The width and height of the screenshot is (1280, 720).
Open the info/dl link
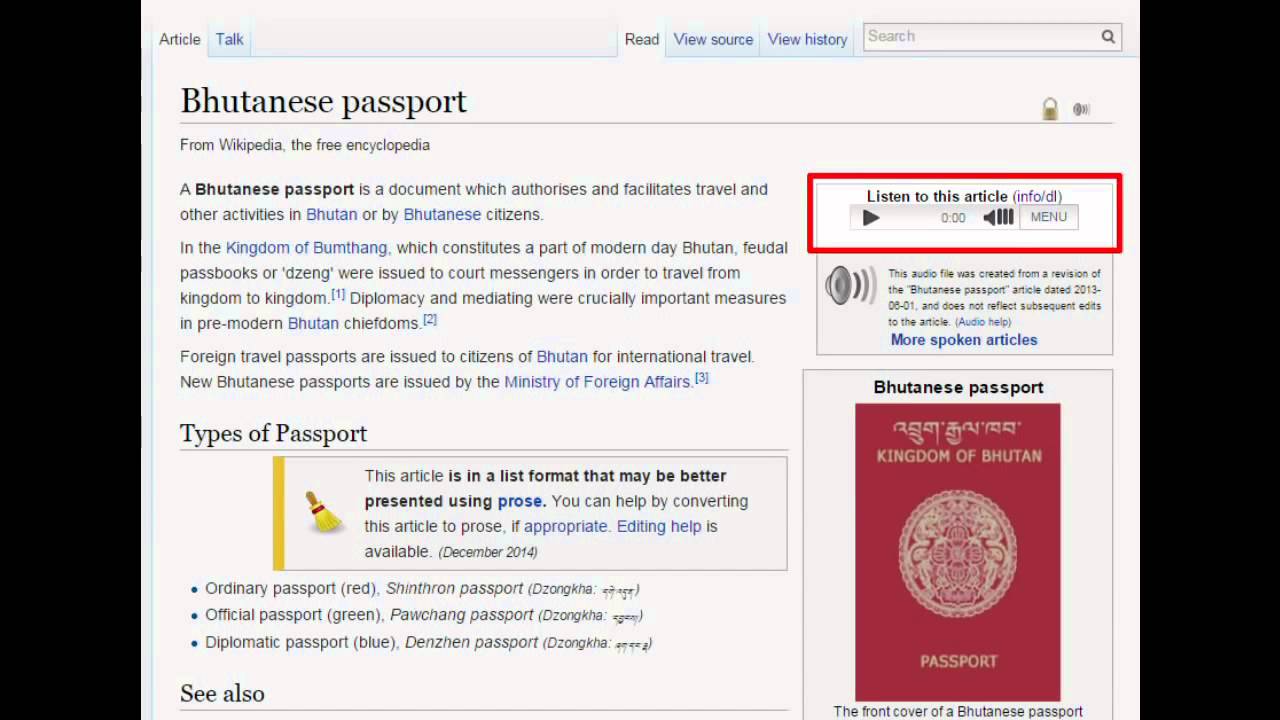(x=1037, y=196)
